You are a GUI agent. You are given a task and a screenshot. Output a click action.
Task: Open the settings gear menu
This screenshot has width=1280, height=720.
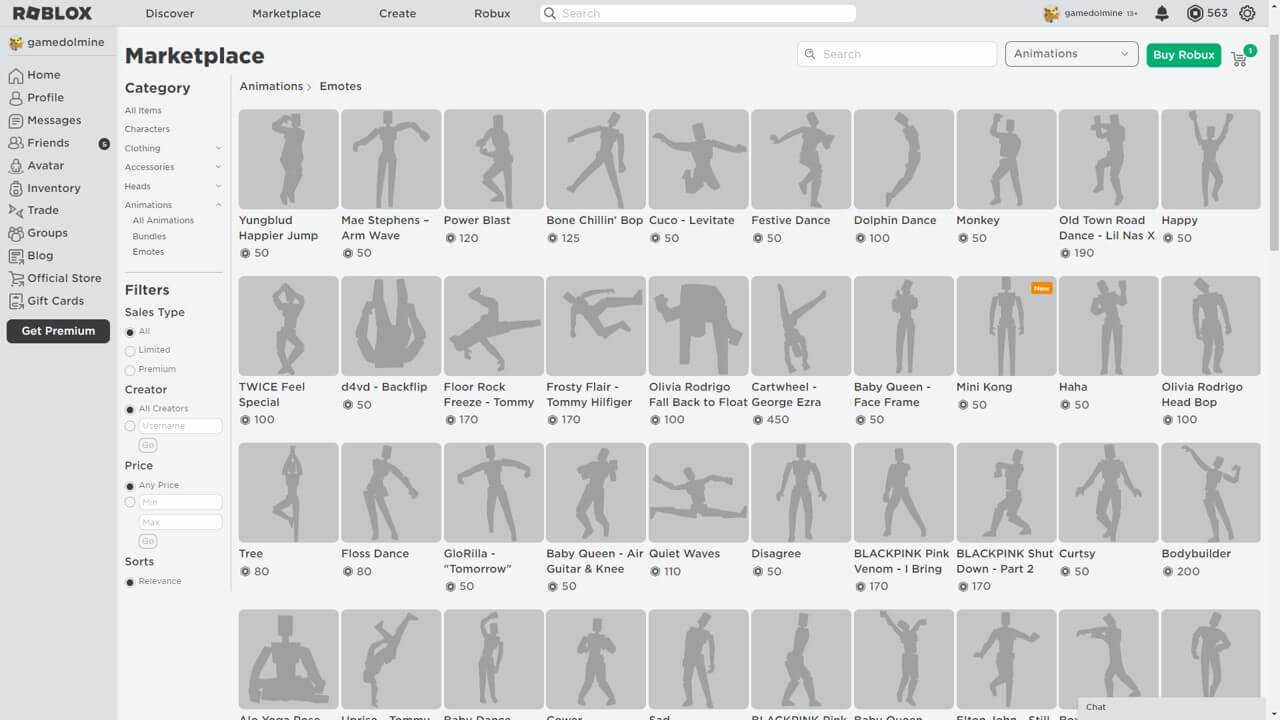1247,13
